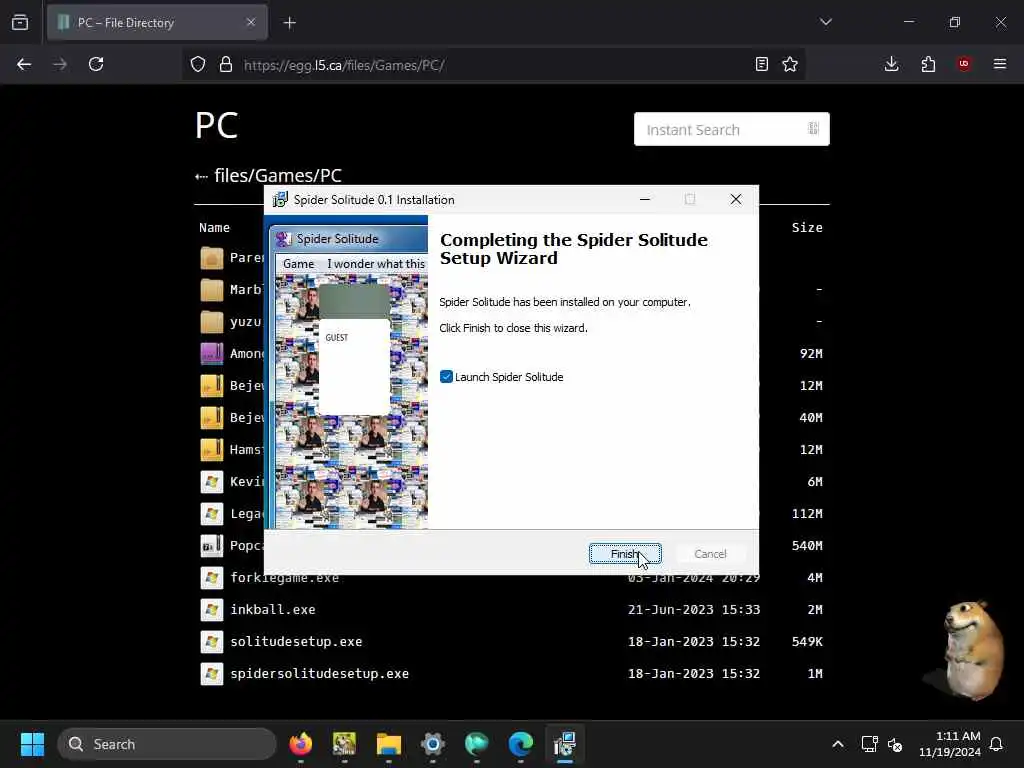Open the Windows Start menu

tap(32, 744)
